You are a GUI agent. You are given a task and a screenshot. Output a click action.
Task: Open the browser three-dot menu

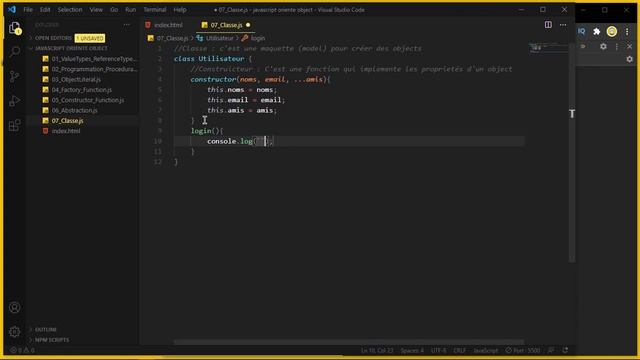(627, 31)
